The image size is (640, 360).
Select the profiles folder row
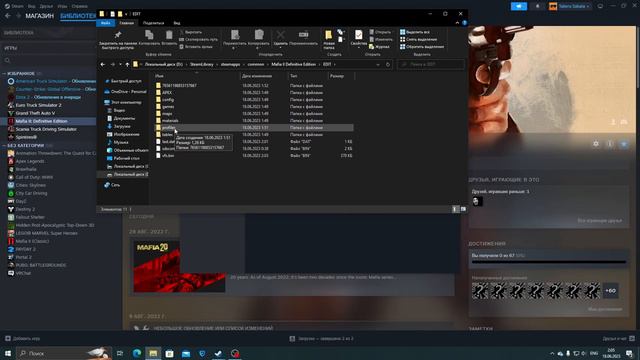[253, 128]
